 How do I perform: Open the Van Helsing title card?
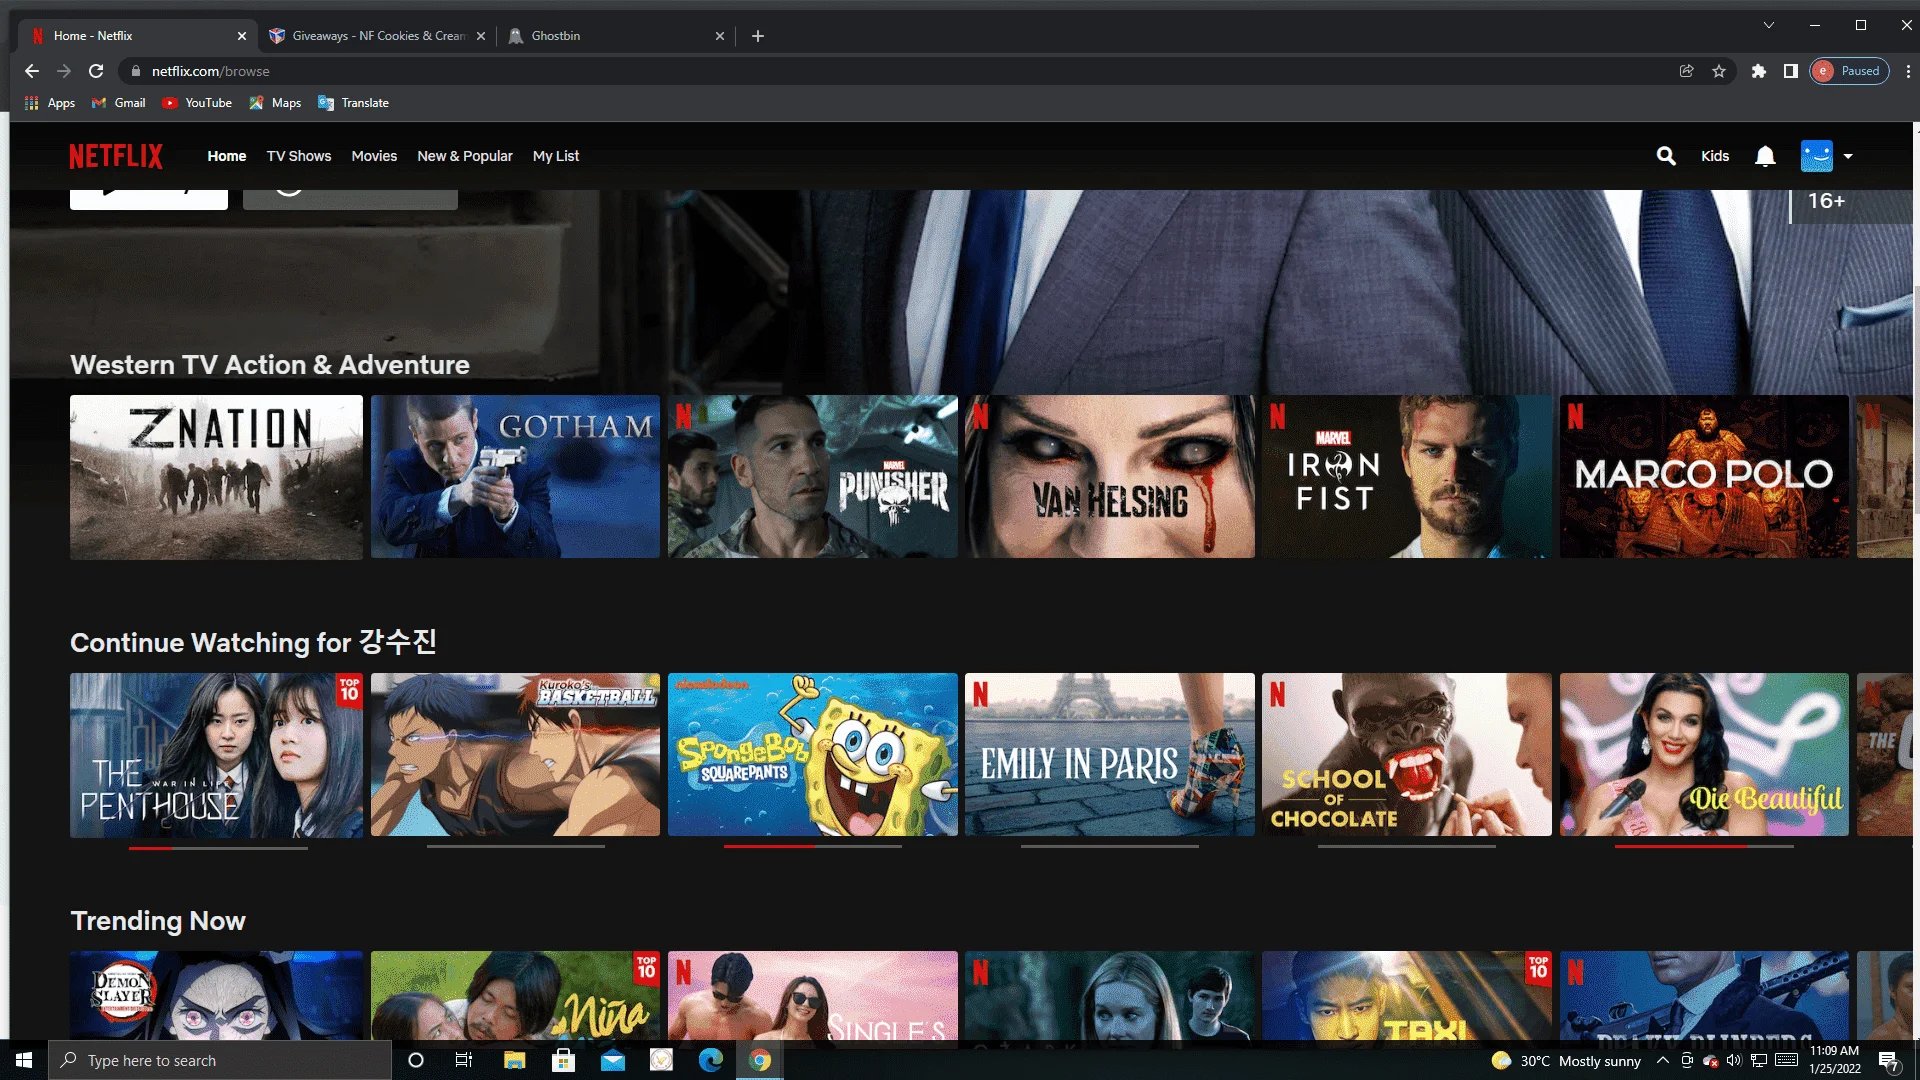pyautogui.click(x=1109, y=476)
